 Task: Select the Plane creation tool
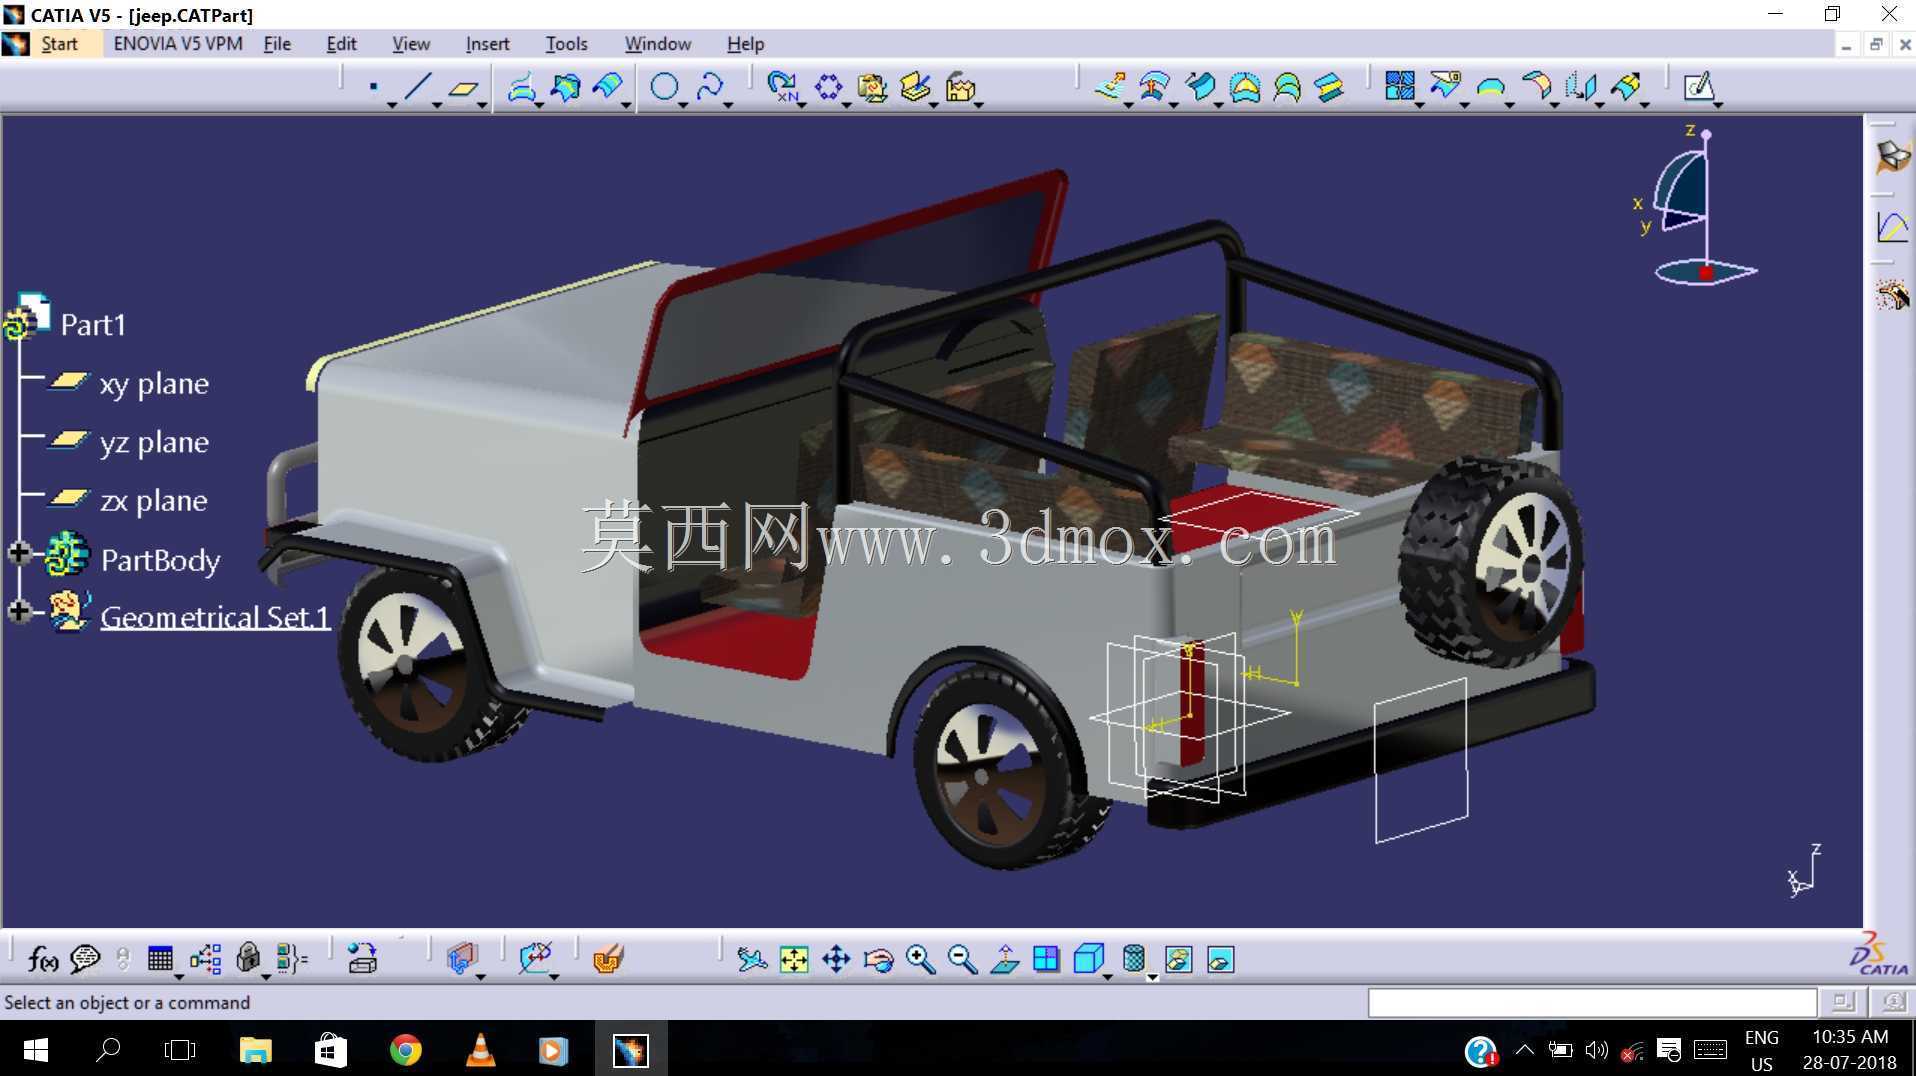click(x=462, y=88)
